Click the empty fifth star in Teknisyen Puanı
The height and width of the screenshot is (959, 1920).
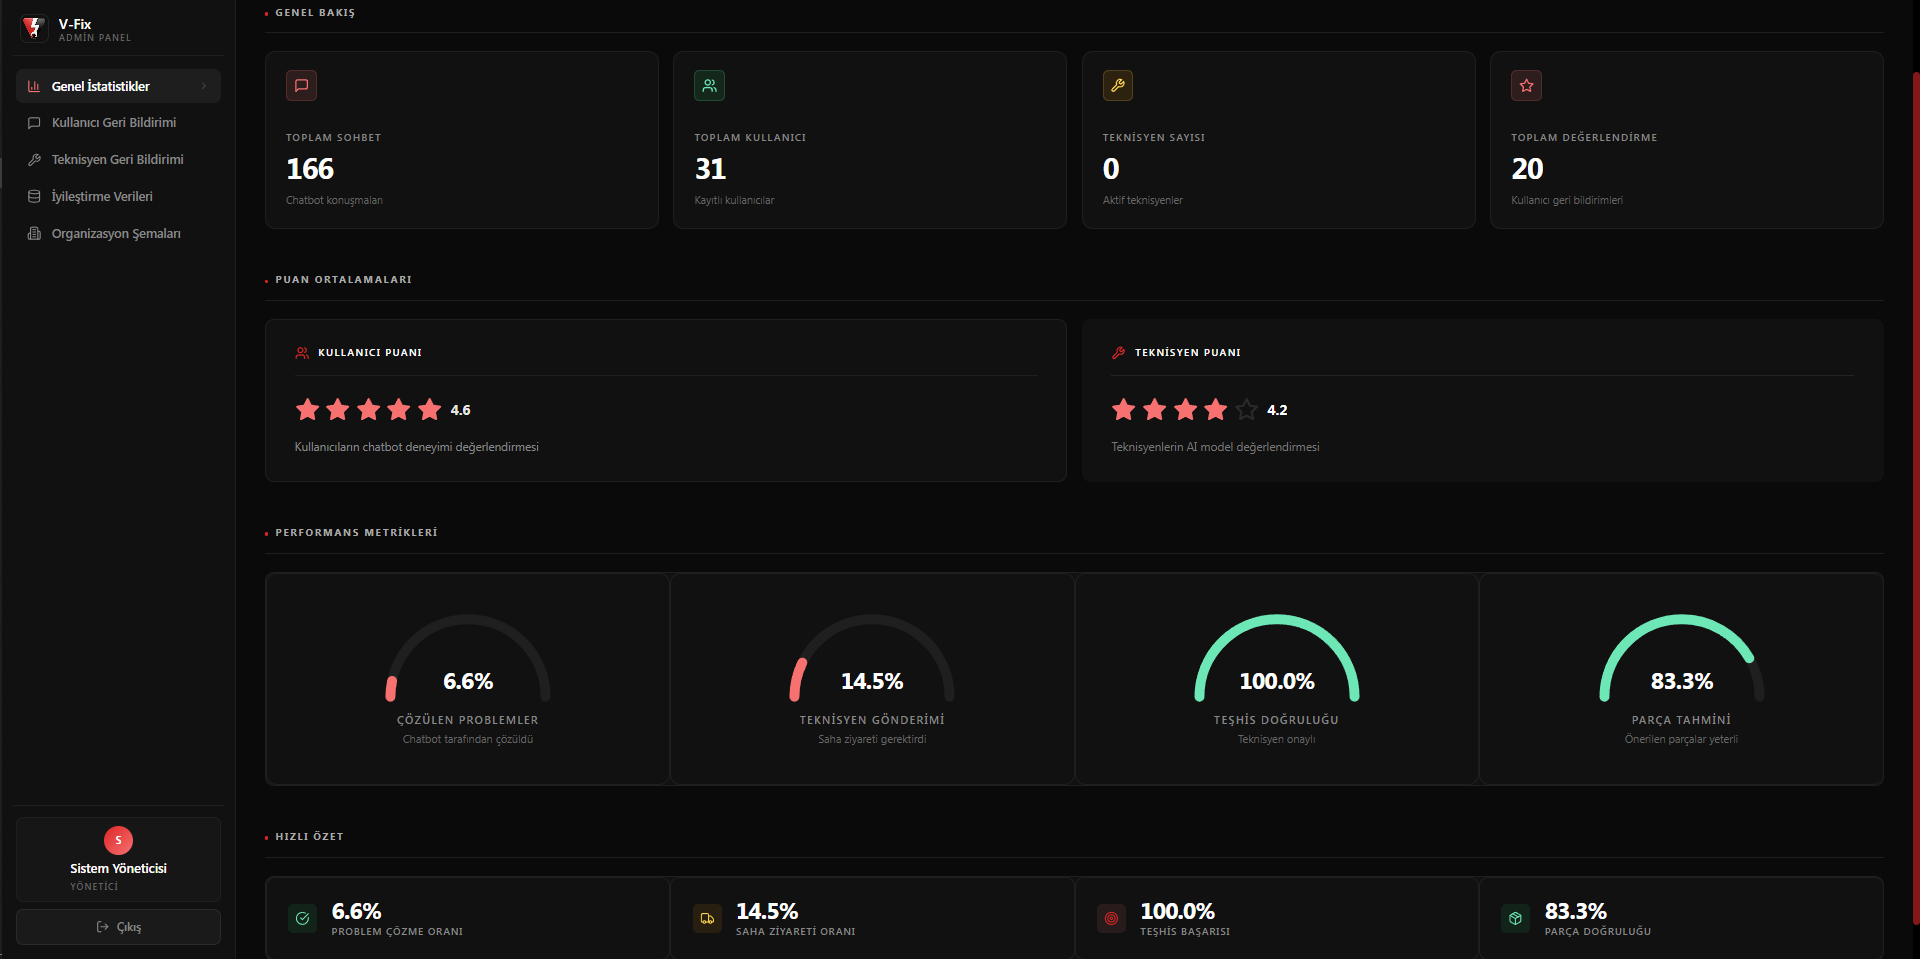coord(1246,409)
